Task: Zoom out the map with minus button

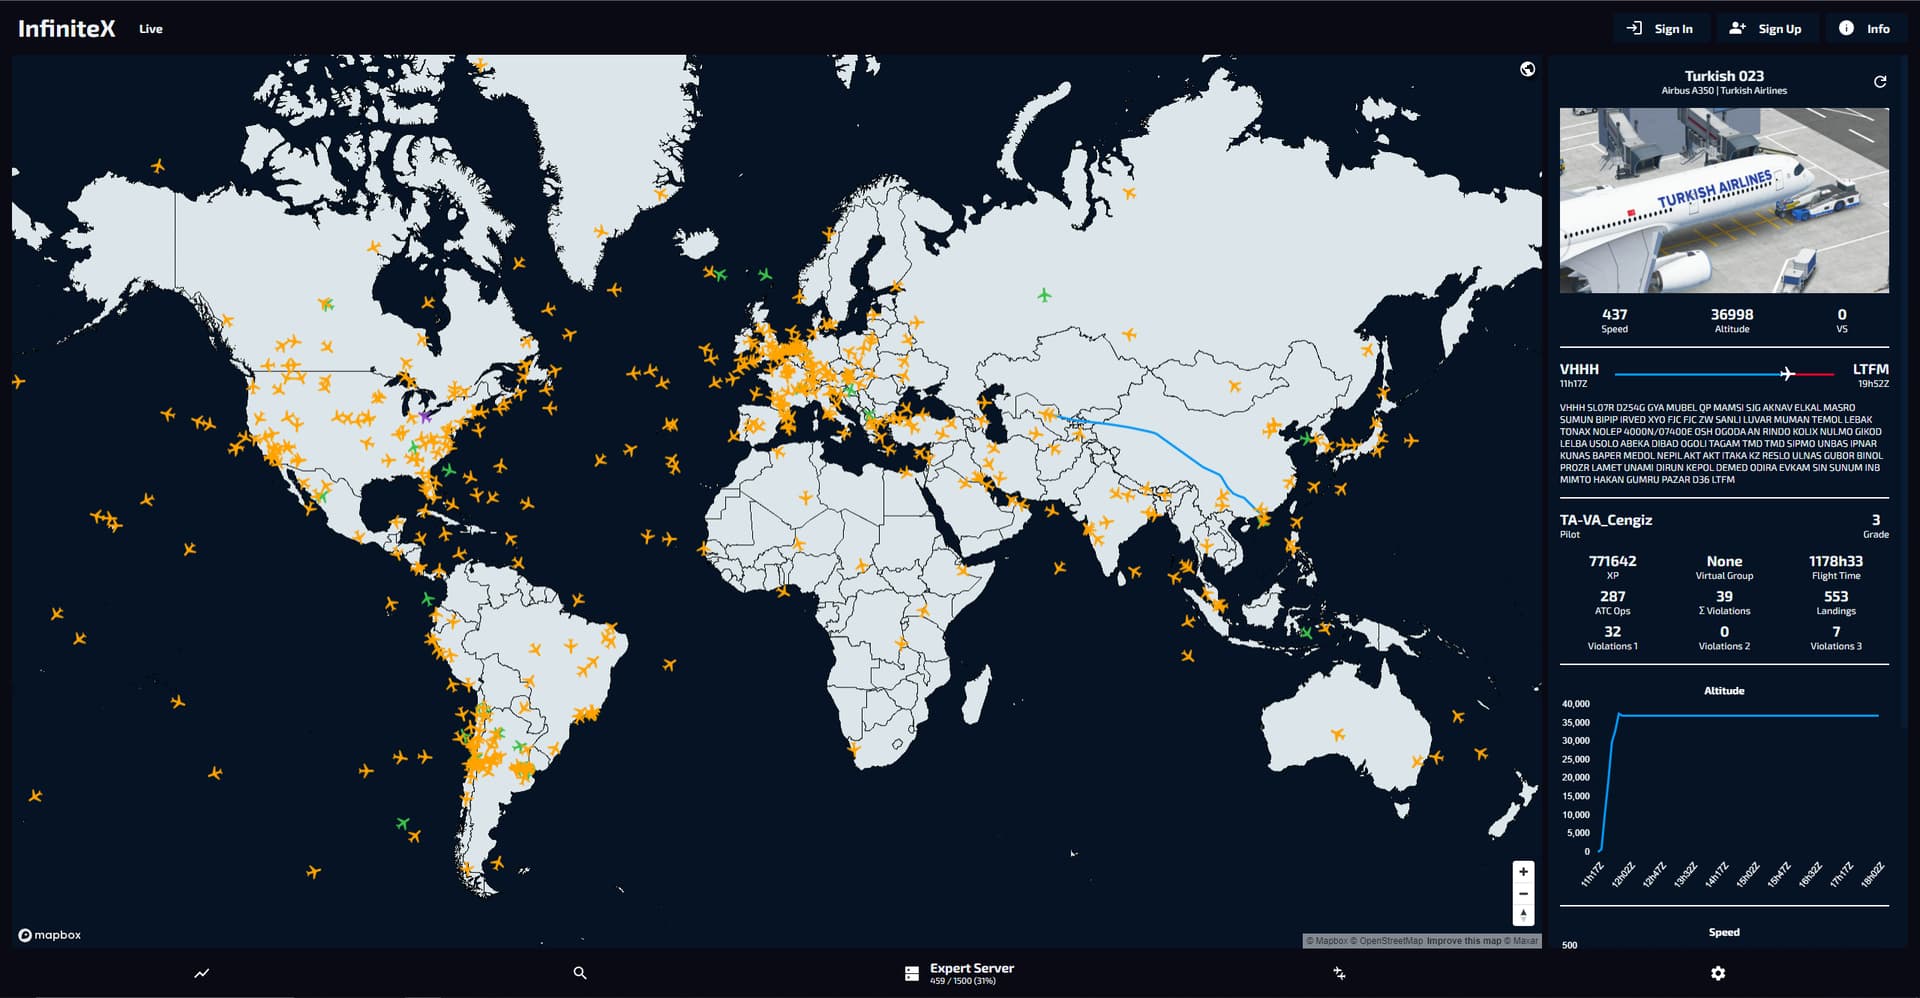Action: [x=1523, y=894]
